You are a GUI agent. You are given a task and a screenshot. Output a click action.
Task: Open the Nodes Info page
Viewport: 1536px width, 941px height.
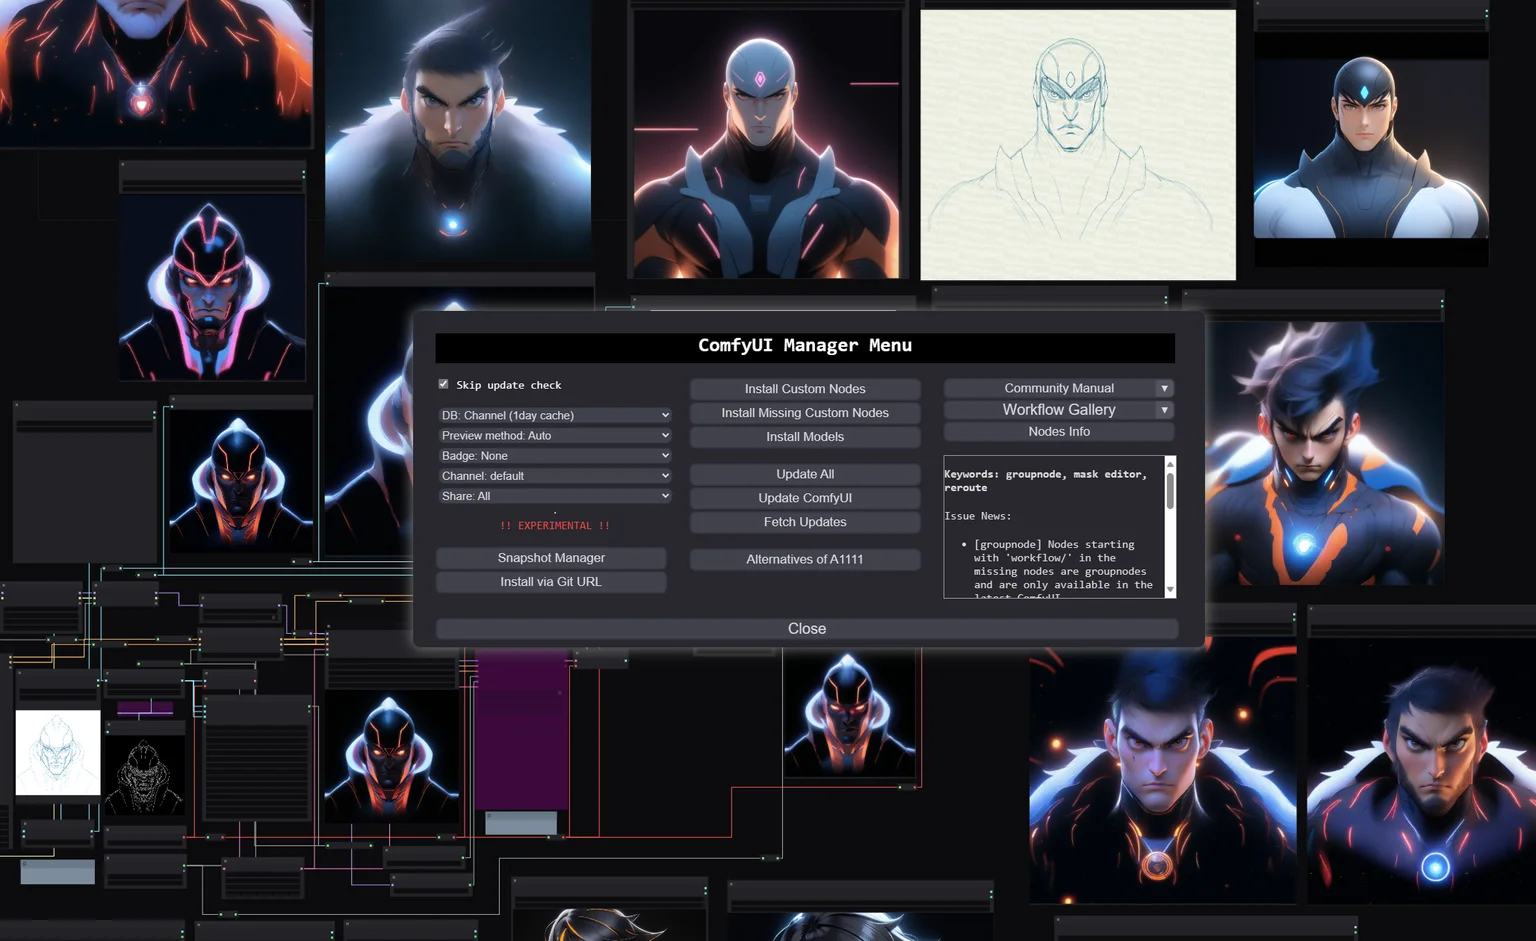1059,432
